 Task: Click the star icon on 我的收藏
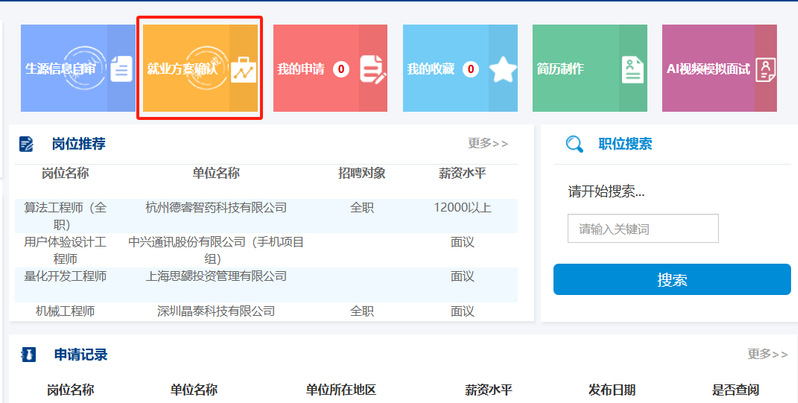click(503, 69)
